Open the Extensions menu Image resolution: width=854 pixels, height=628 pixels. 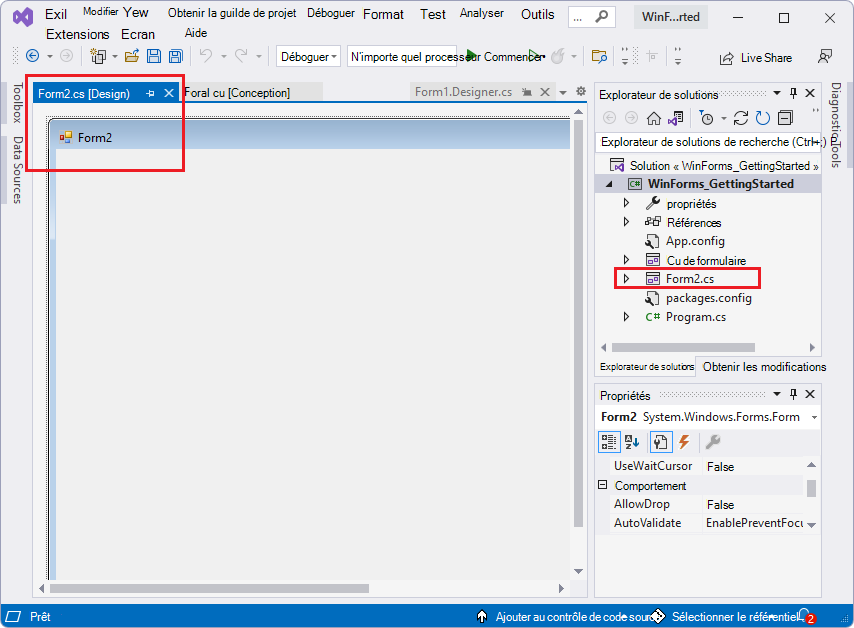pyautogui.click(x=77, y=34)
